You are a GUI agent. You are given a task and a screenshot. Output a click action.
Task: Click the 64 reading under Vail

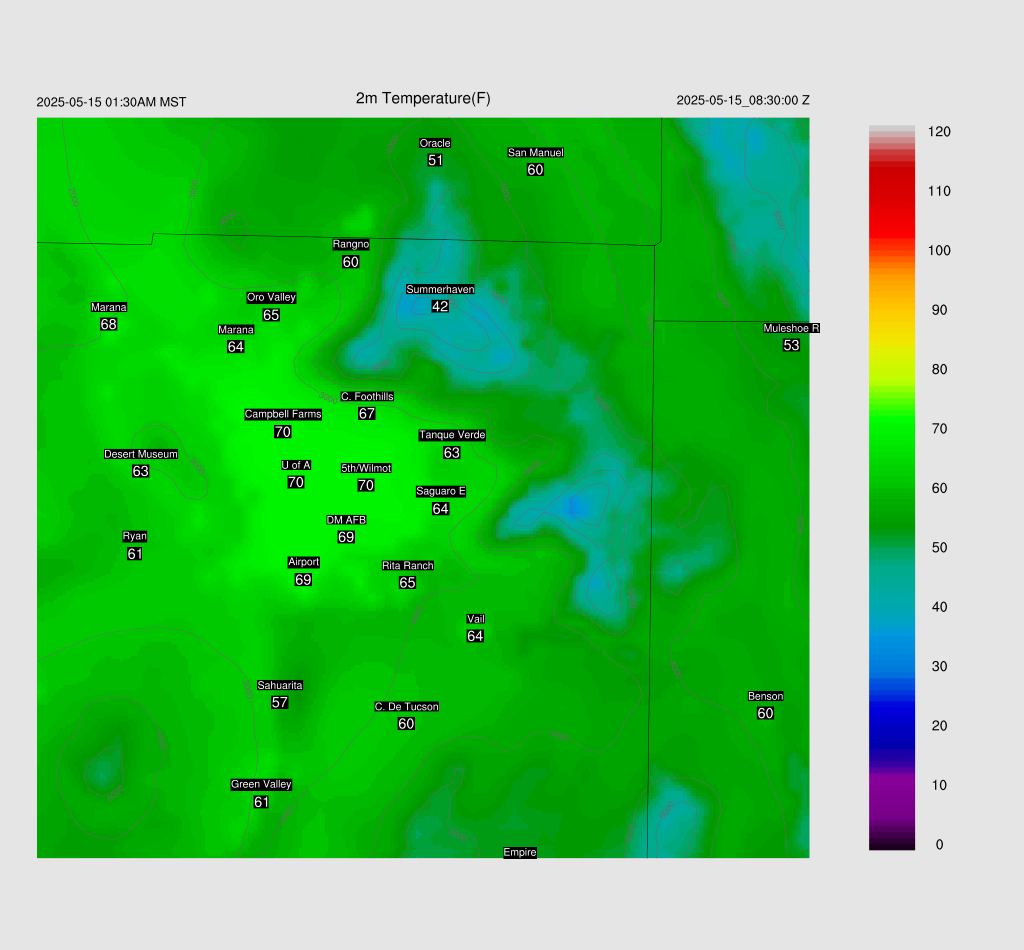[x=475, y=637]
